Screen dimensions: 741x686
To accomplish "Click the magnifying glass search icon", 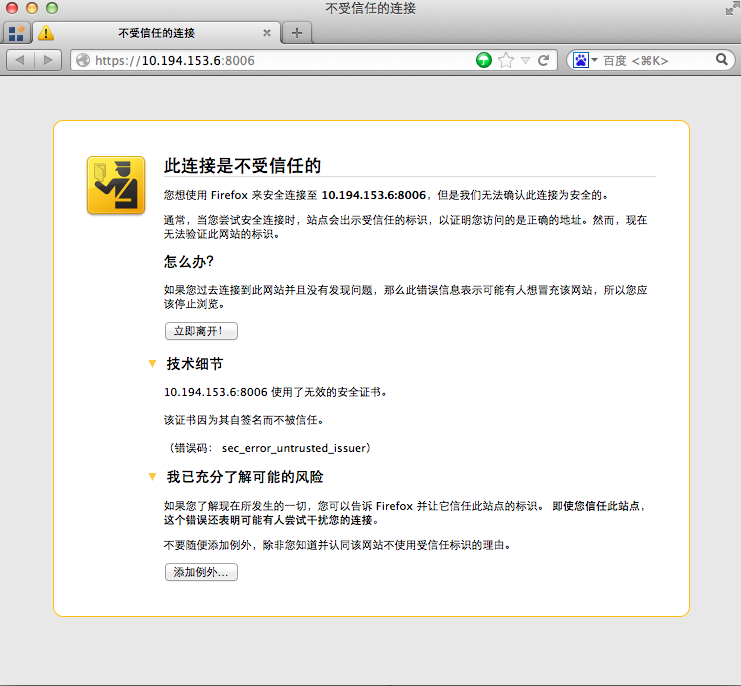I will [x=722, y=60].
